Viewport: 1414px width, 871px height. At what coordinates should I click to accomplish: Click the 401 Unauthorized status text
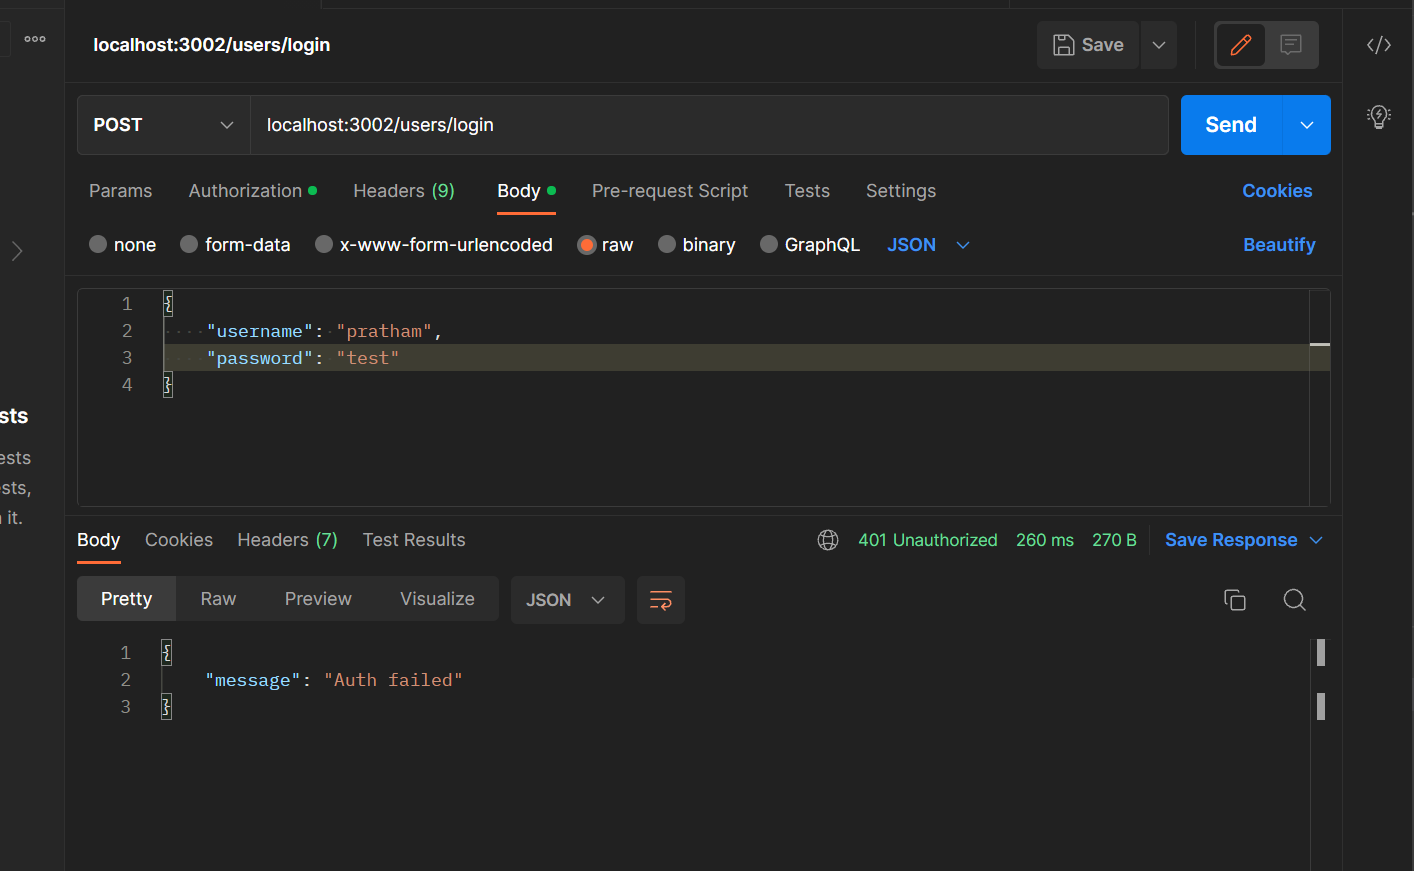928,540
